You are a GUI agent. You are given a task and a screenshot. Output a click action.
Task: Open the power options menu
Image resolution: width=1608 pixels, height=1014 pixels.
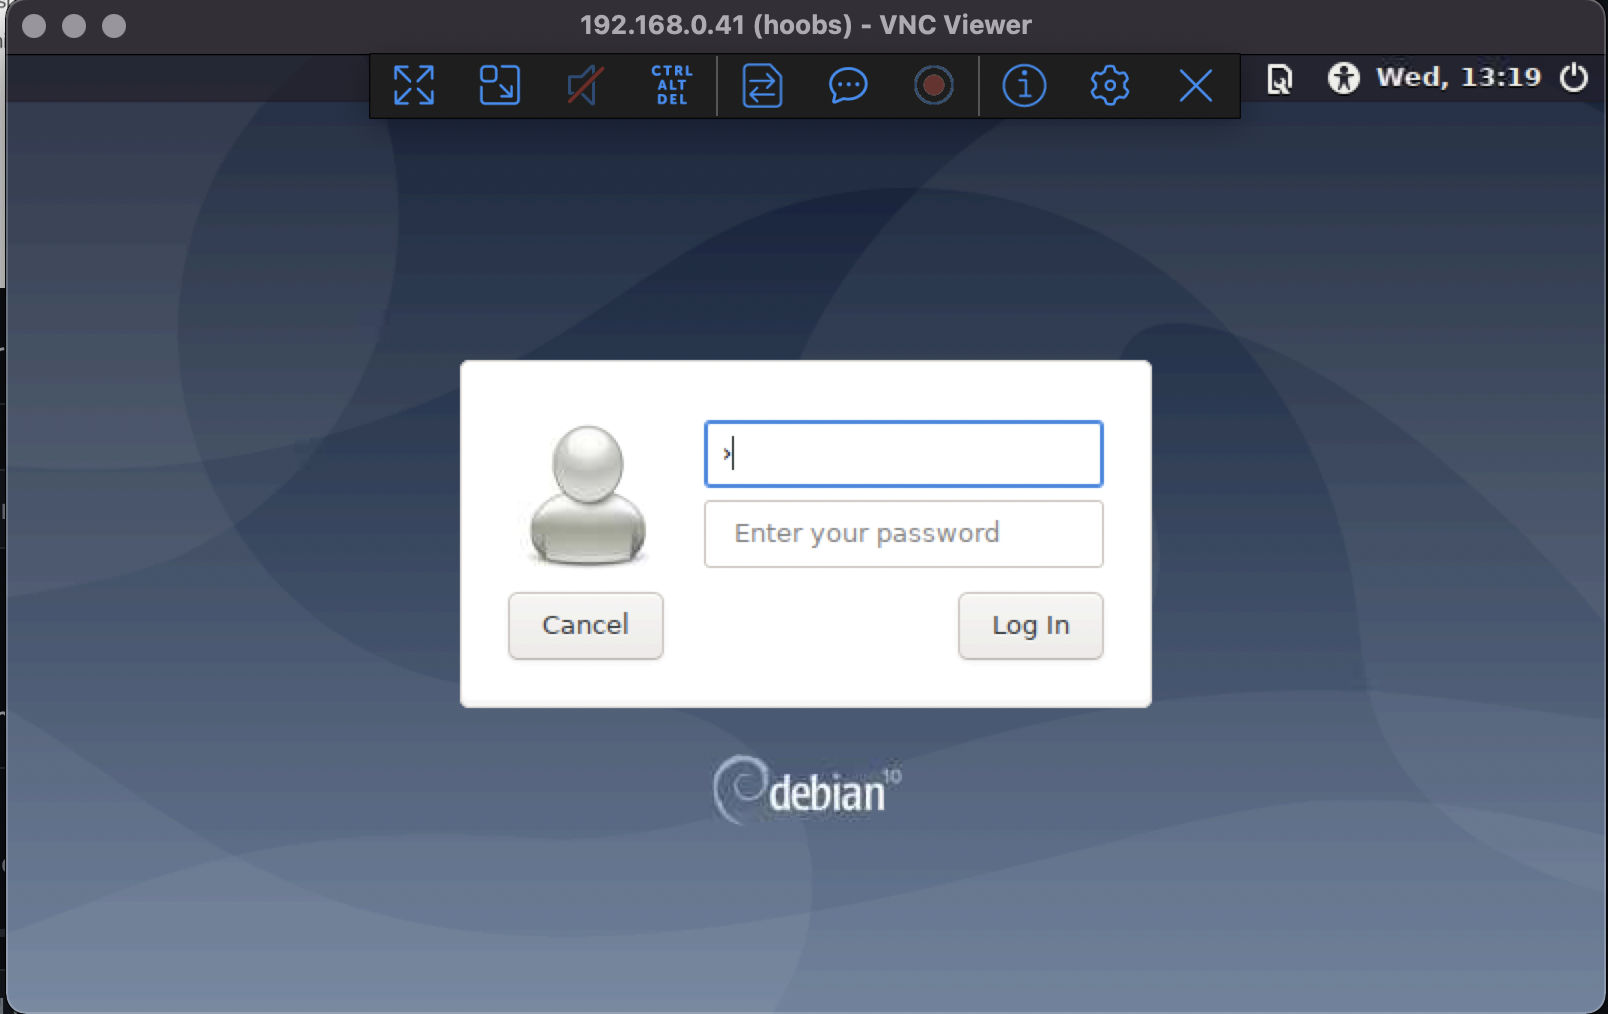pos(1574,77)
